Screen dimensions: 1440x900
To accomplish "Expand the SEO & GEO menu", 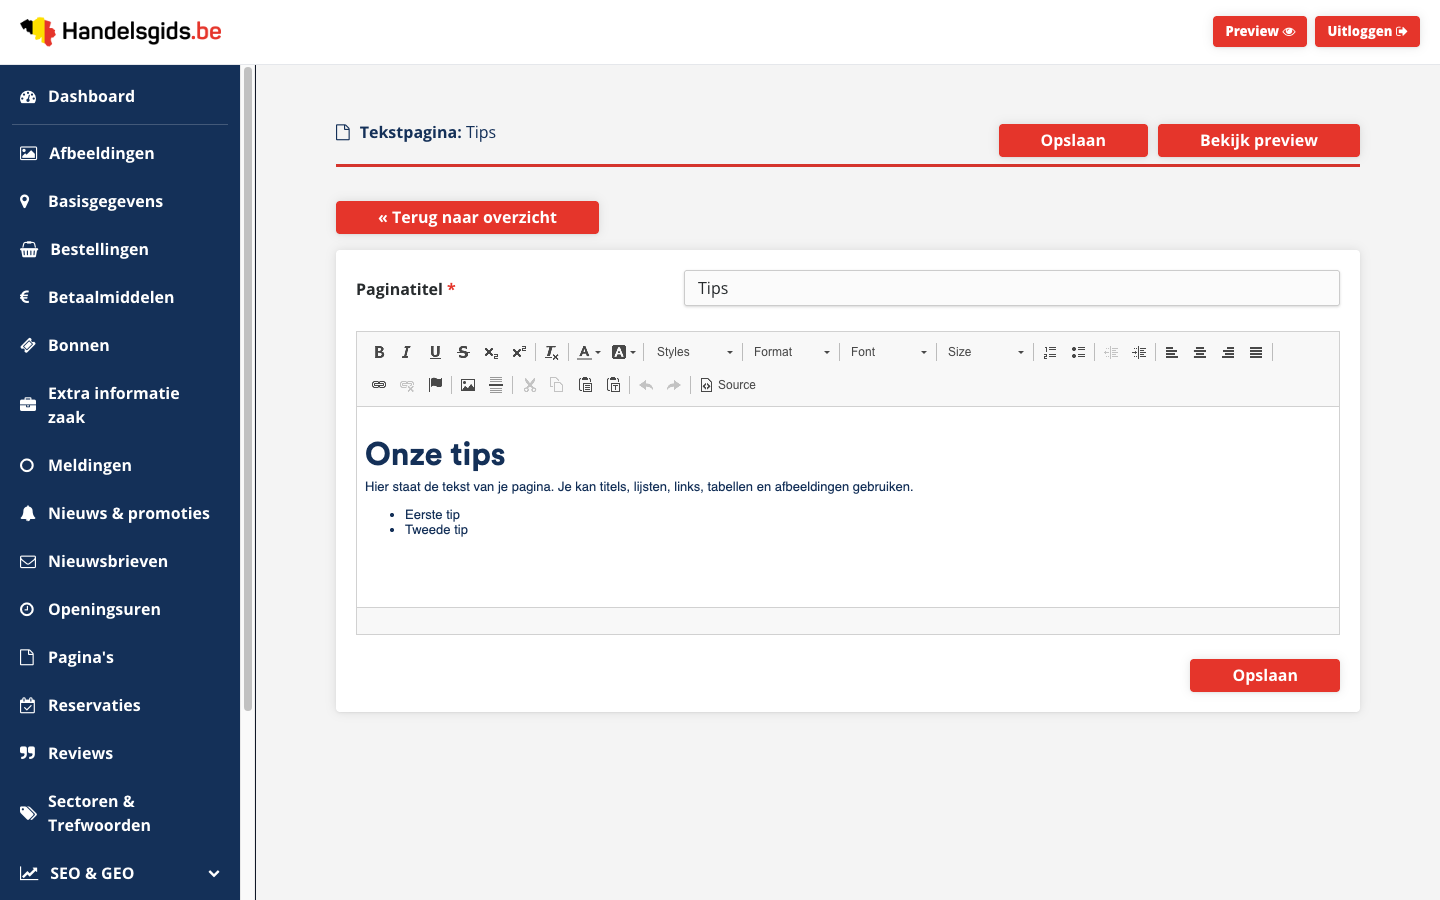I will [120, 873].
